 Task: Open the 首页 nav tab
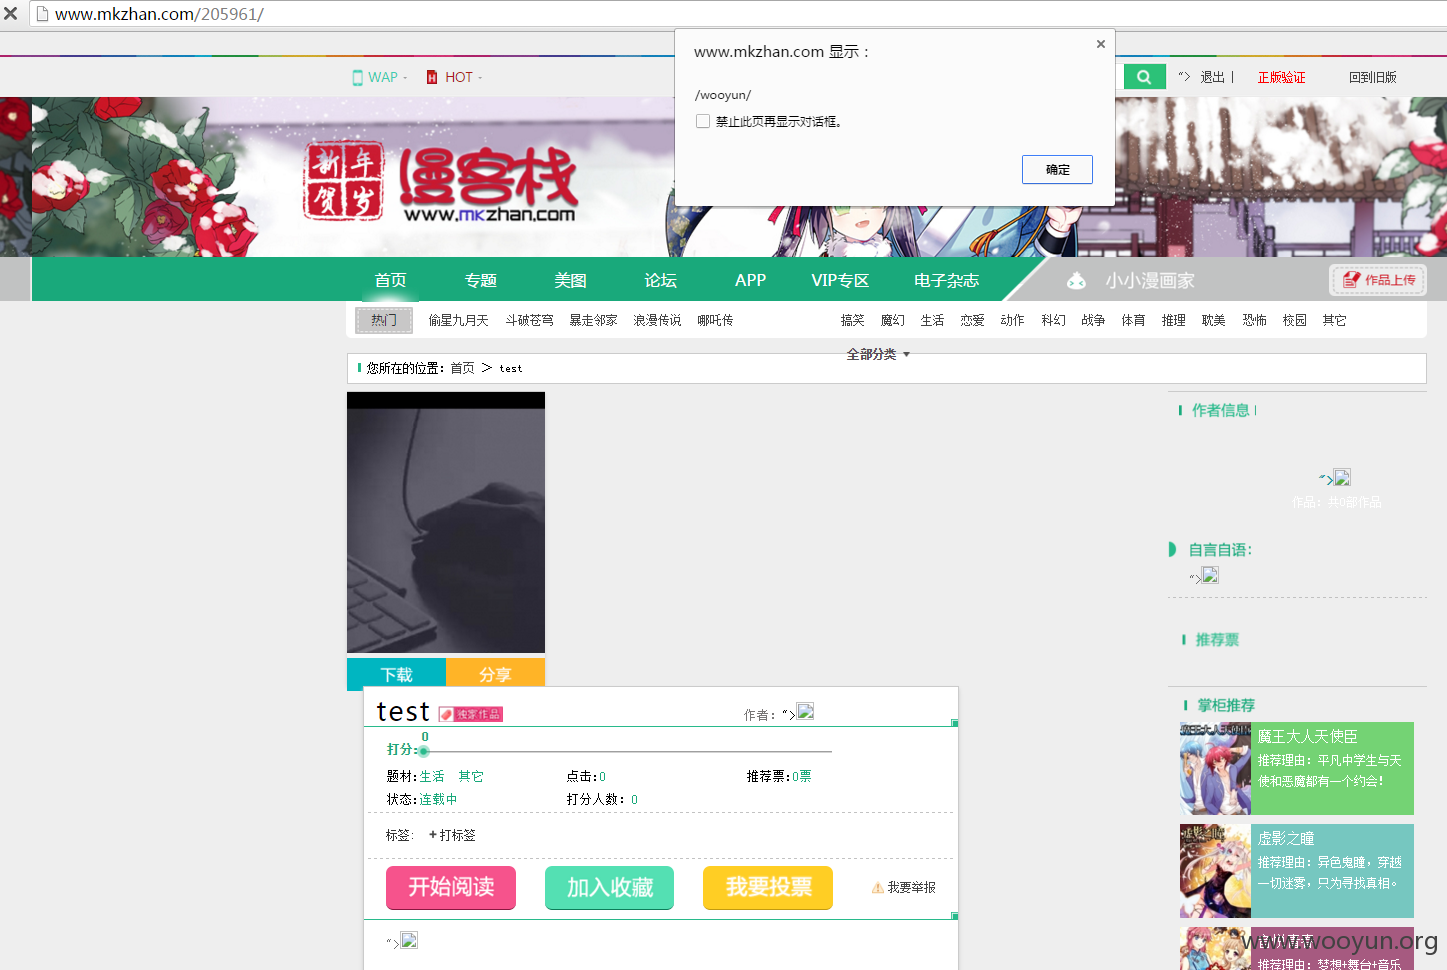click(x=391, y=280)
